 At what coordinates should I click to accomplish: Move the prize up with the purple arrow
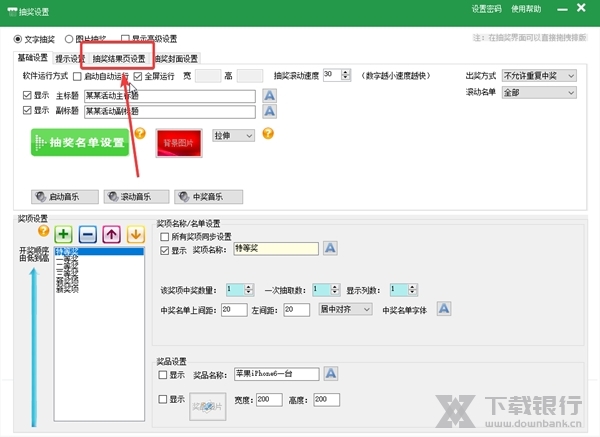(112, 234)
